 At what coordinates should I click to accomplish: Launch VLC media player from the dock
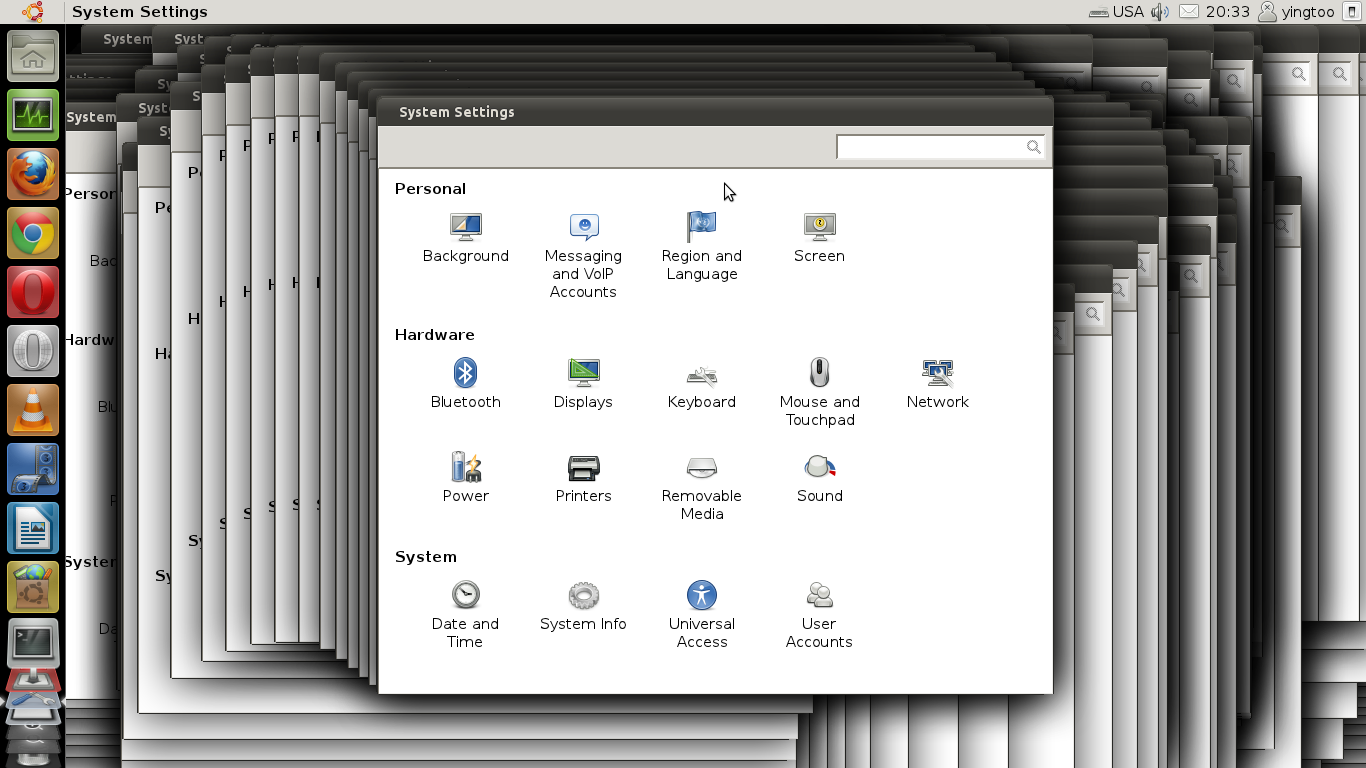[33, 410]
